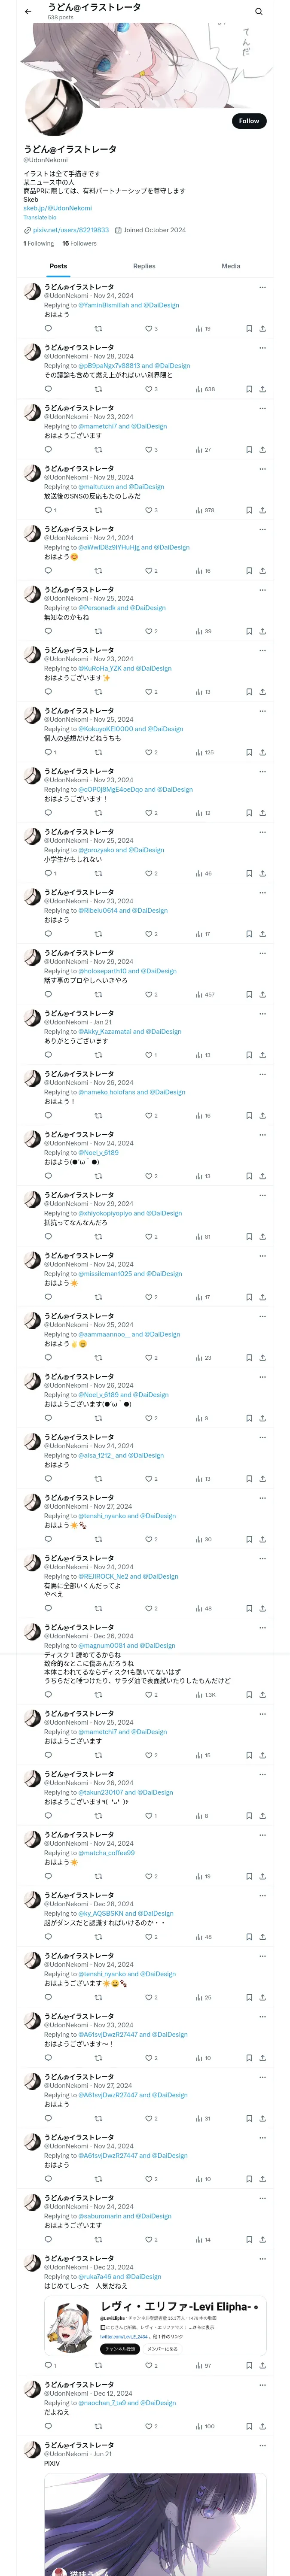This screenshot has height=2576, width=290.
Task: View the 16 Followers list
Action: click(79, 243)
